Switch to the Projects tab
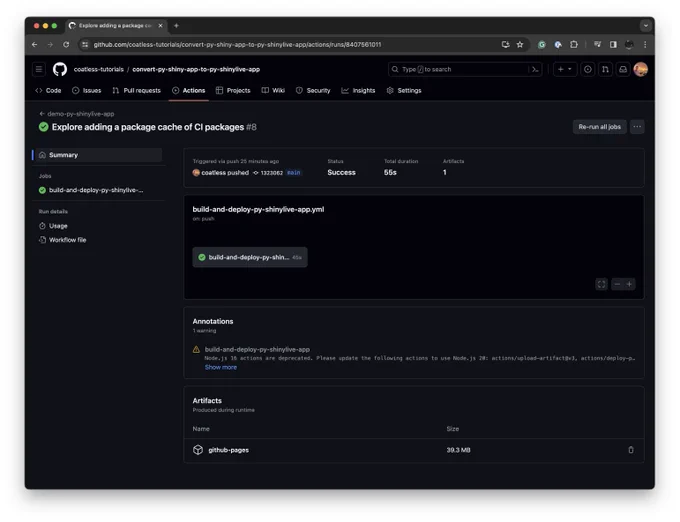 (x=233, y=91)
